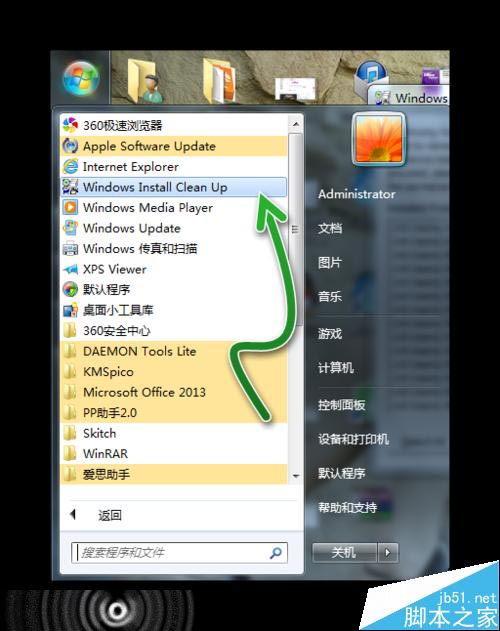500x631 pixels.
Task: Open 控制面板 from the right pane
Action: tap(341, 404)
